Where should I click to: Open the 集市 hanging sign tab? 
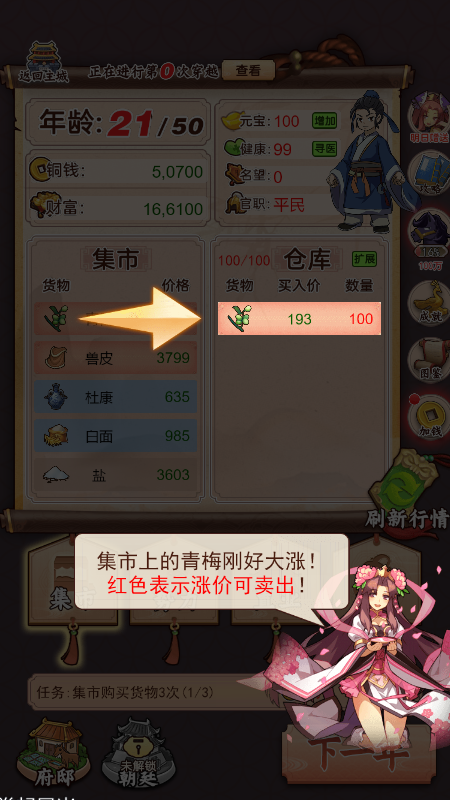pos(73,587)
